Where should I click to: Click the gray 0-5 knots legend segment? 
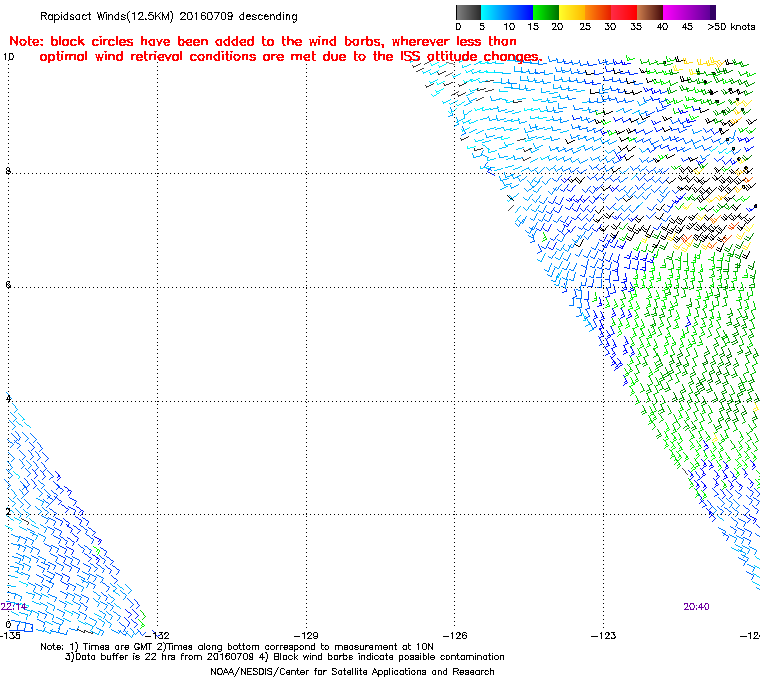coord(468,12)
